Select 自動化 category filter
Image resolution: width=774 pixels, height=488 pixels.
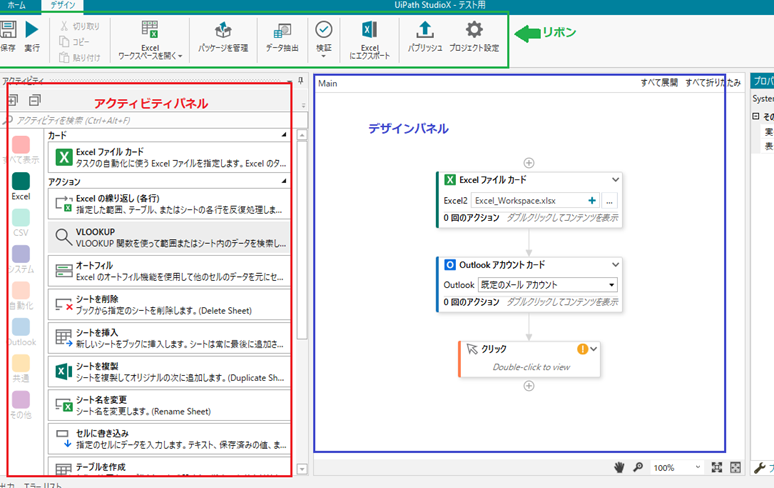coord(21,296)
